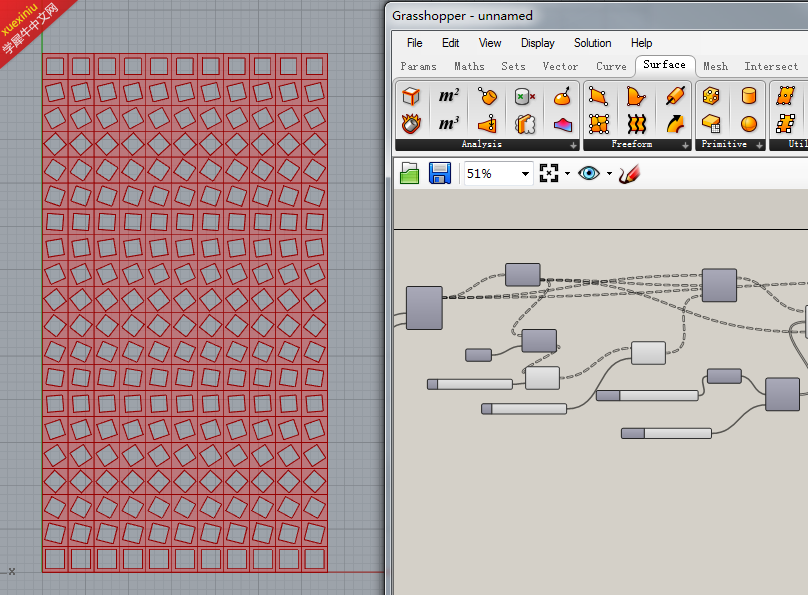Select the orange panel with cloud icon
The height and width of the screenshot is (595, 808).
525,124
